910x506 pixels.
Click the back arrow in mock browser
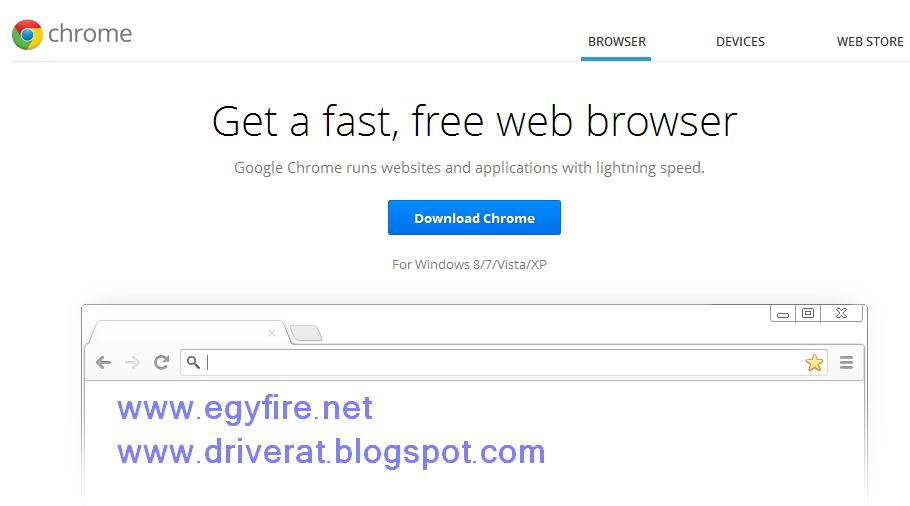[103, 363]
